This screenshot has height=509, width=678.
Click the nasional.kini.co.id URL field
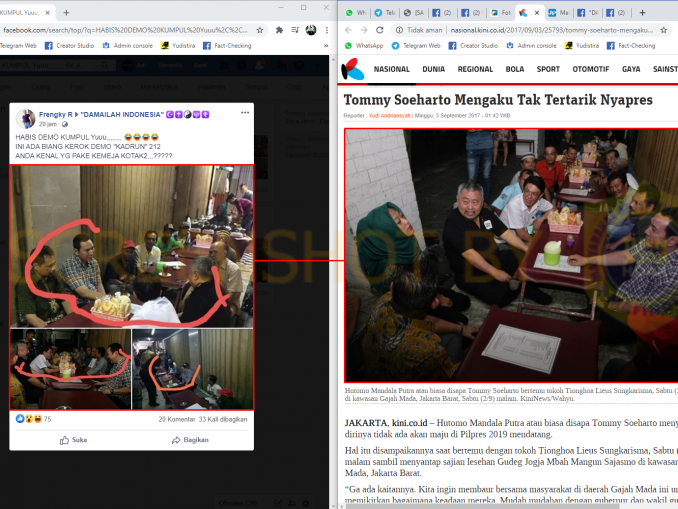[x=551, y=30]
